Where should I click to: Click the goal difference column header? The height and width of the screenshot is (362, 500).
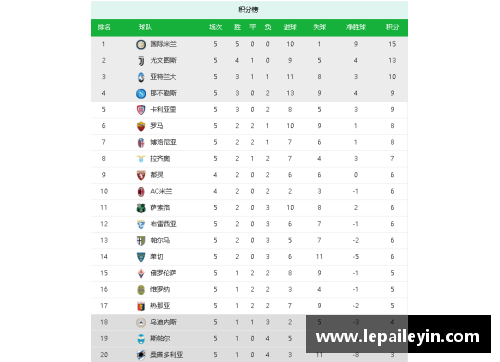(x=356, y=27)
